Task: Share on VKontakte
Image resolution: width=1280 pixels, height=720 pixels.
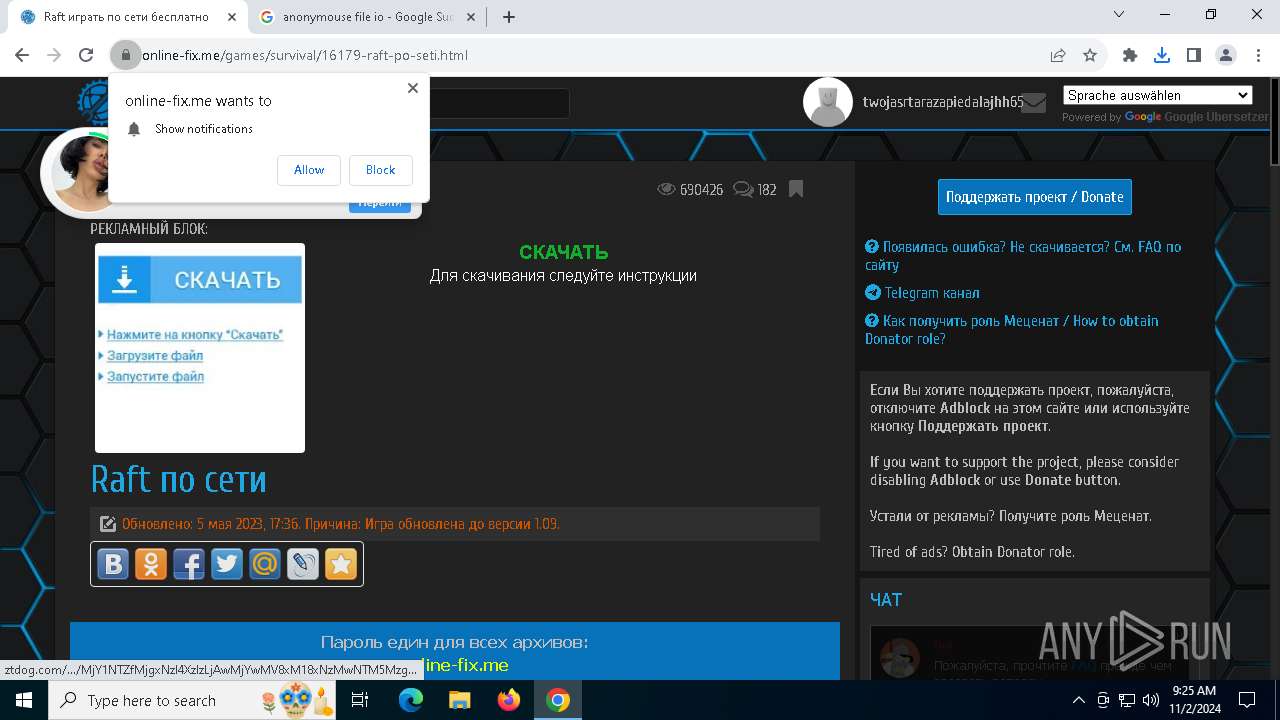Action: click(113, 564)
